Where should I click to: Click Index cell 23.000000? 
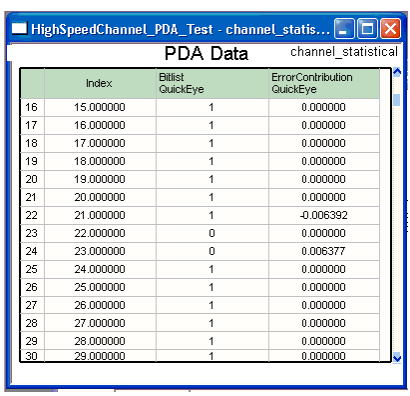click(x=100, y=251)
